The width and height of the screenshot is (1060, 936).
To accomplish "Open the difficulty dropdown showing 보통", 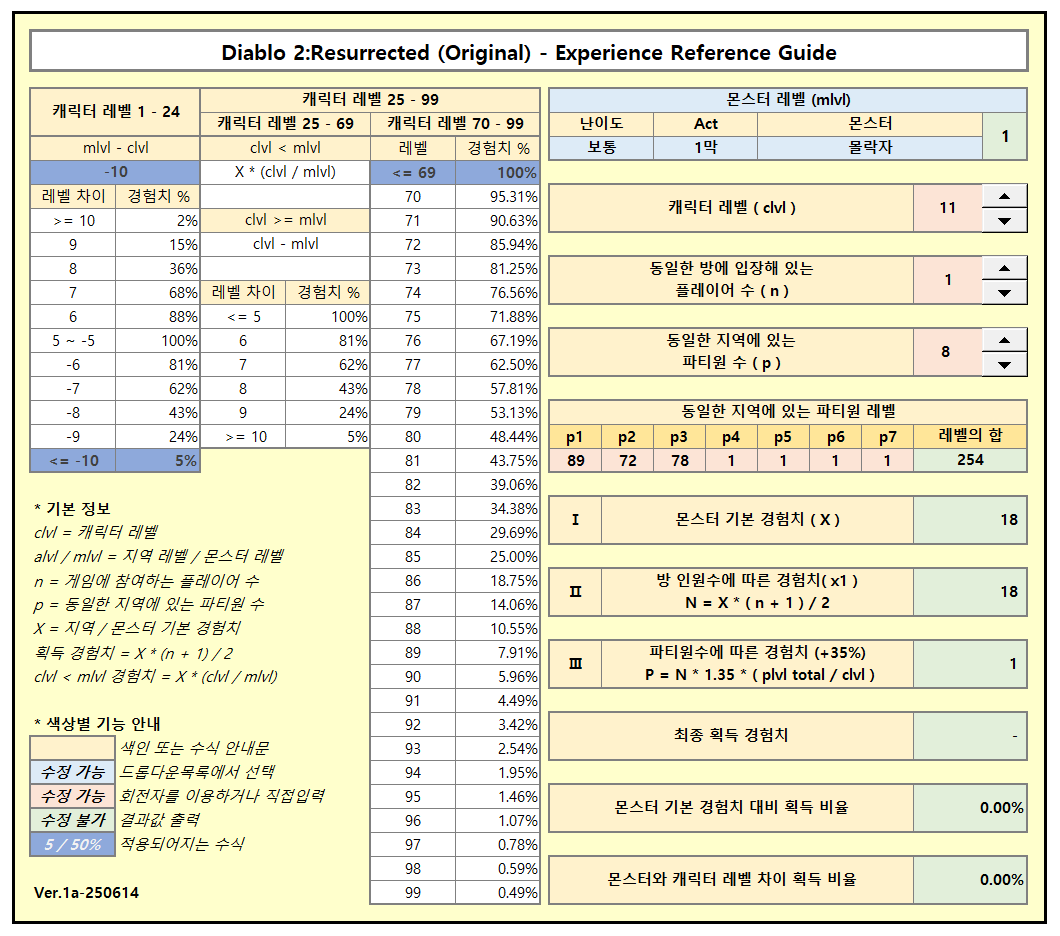I will (x=601, y=147).
